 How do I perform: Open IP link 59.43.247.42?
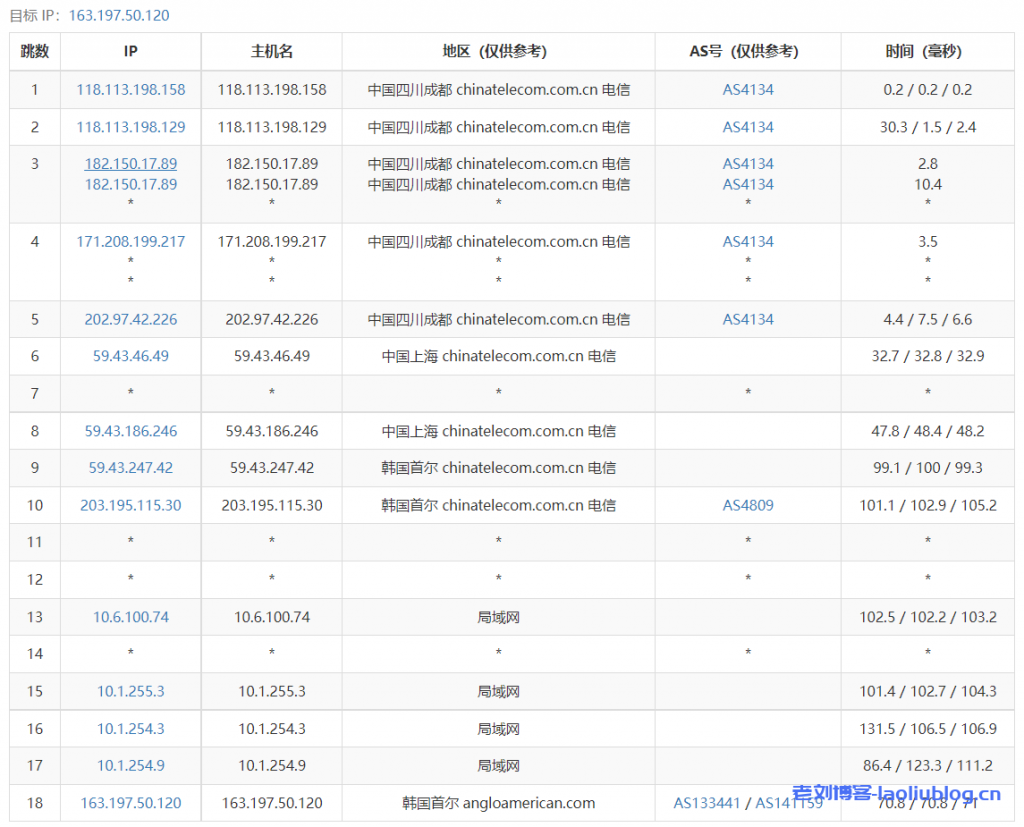pyautogui.click(x=131, y=468)
